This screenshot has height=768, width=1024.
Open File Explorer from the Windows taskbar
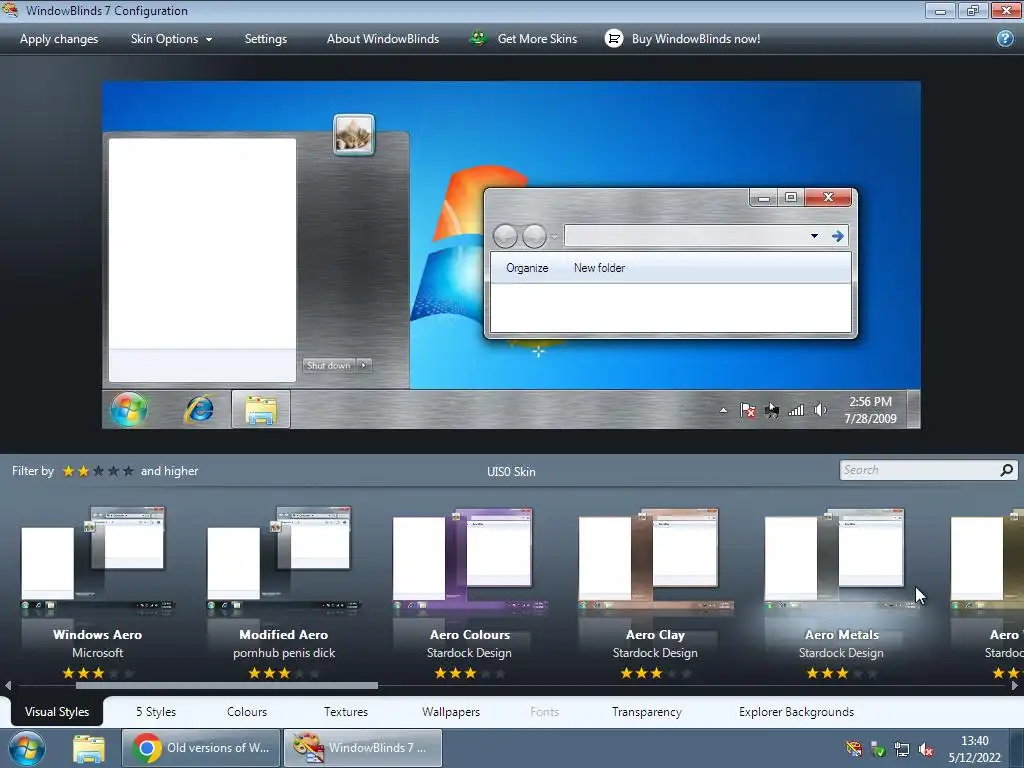[89, 749]
